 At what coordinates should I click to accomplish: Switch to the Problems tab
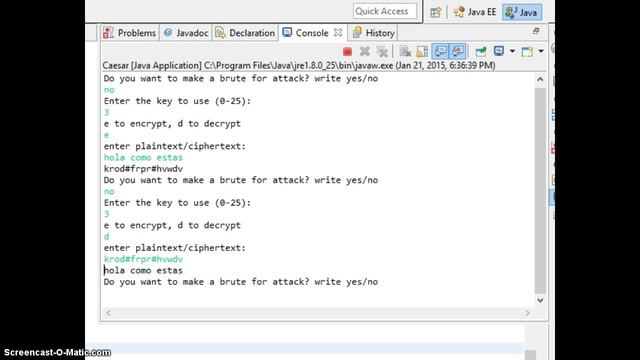[129, 33]
